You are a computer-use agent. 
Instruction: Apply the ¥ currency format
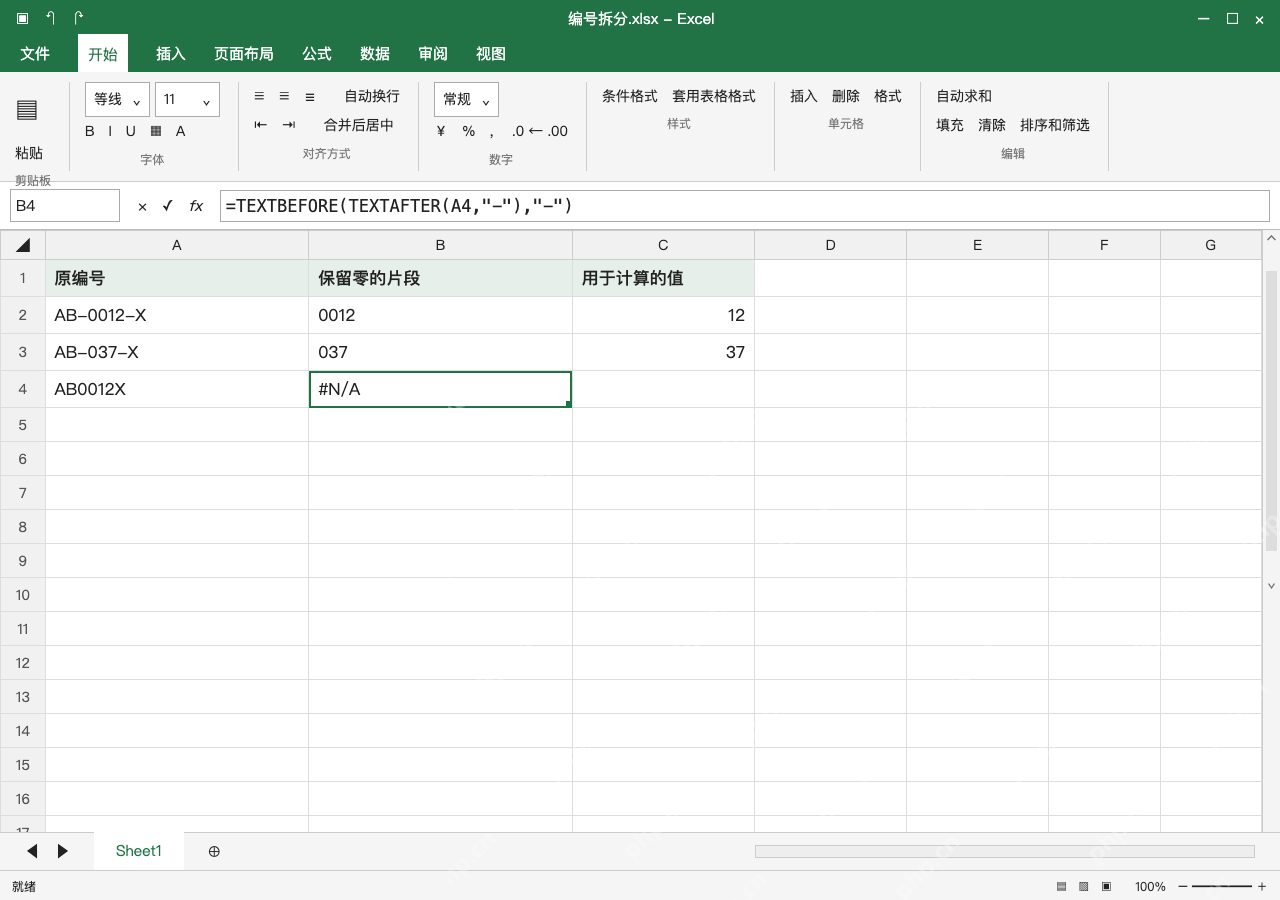click(441, 131)
